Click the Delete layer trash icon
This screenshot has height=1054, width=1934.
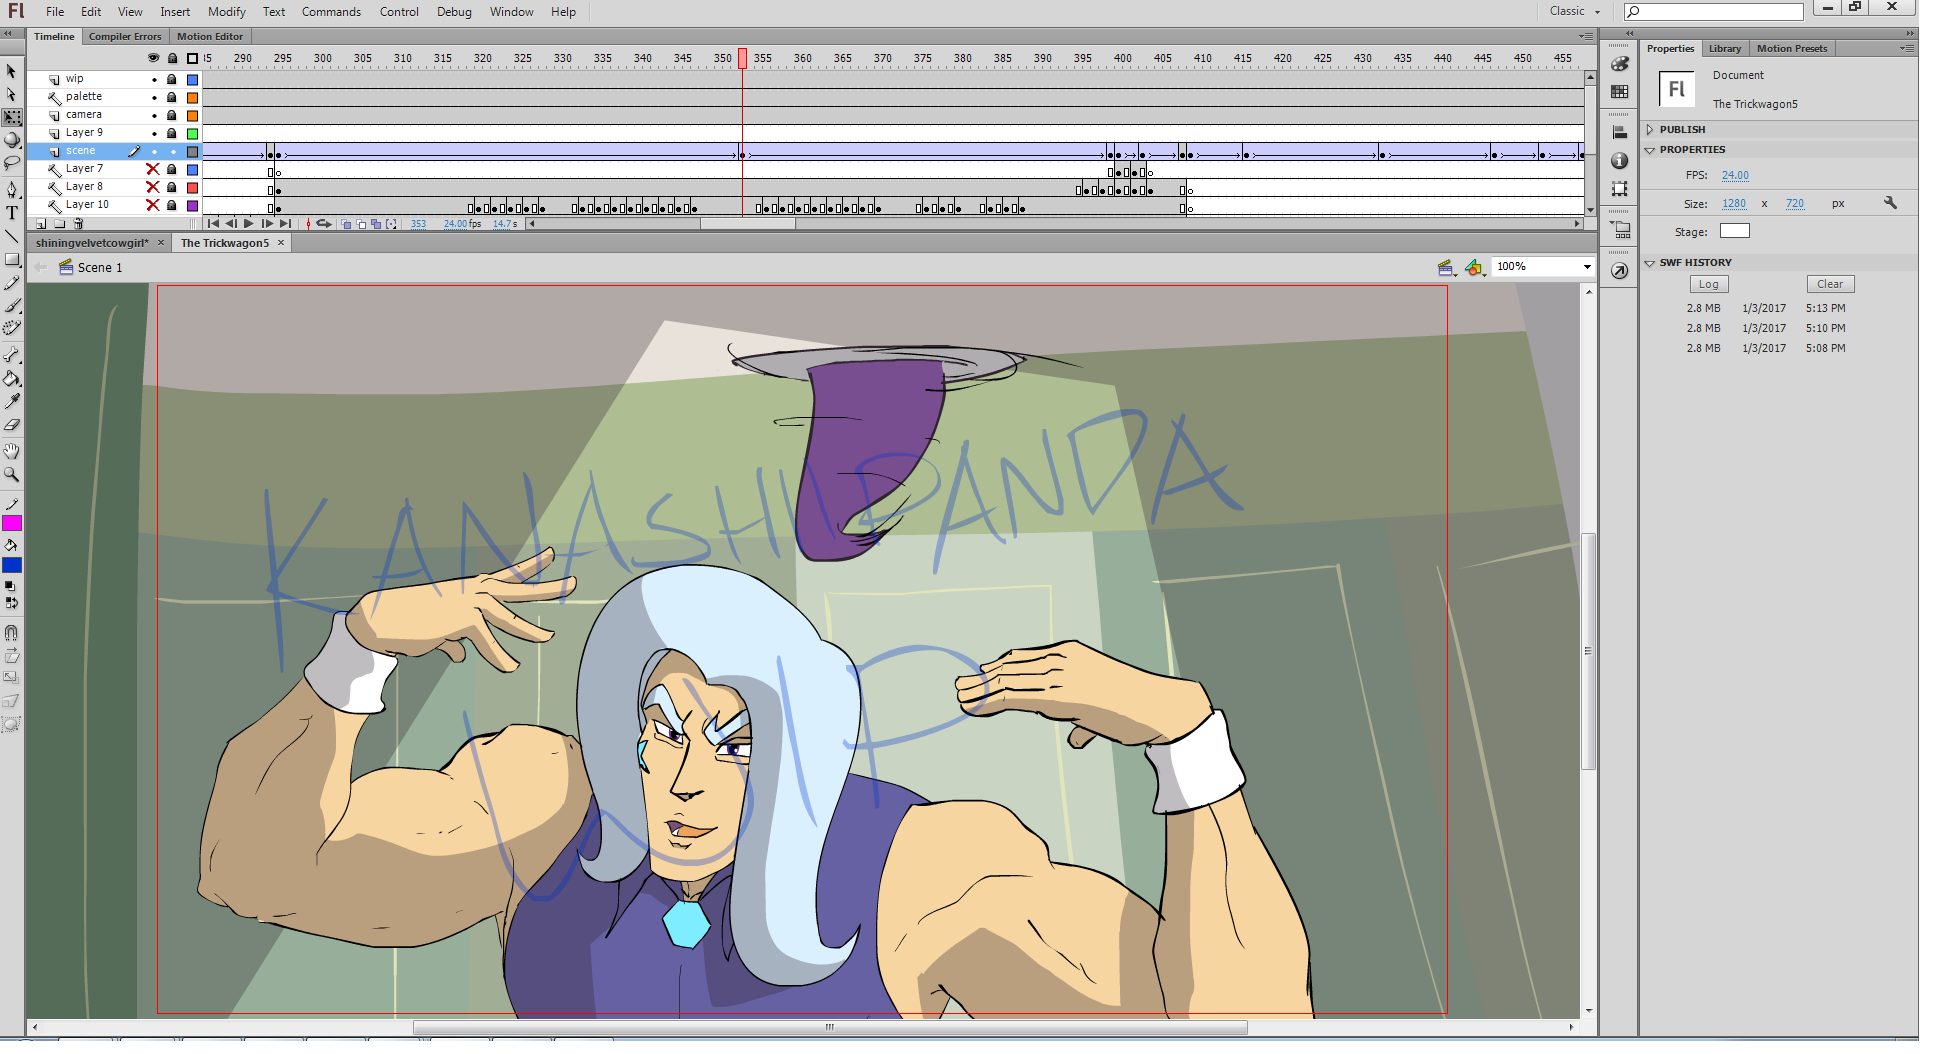tap(79, 224)
